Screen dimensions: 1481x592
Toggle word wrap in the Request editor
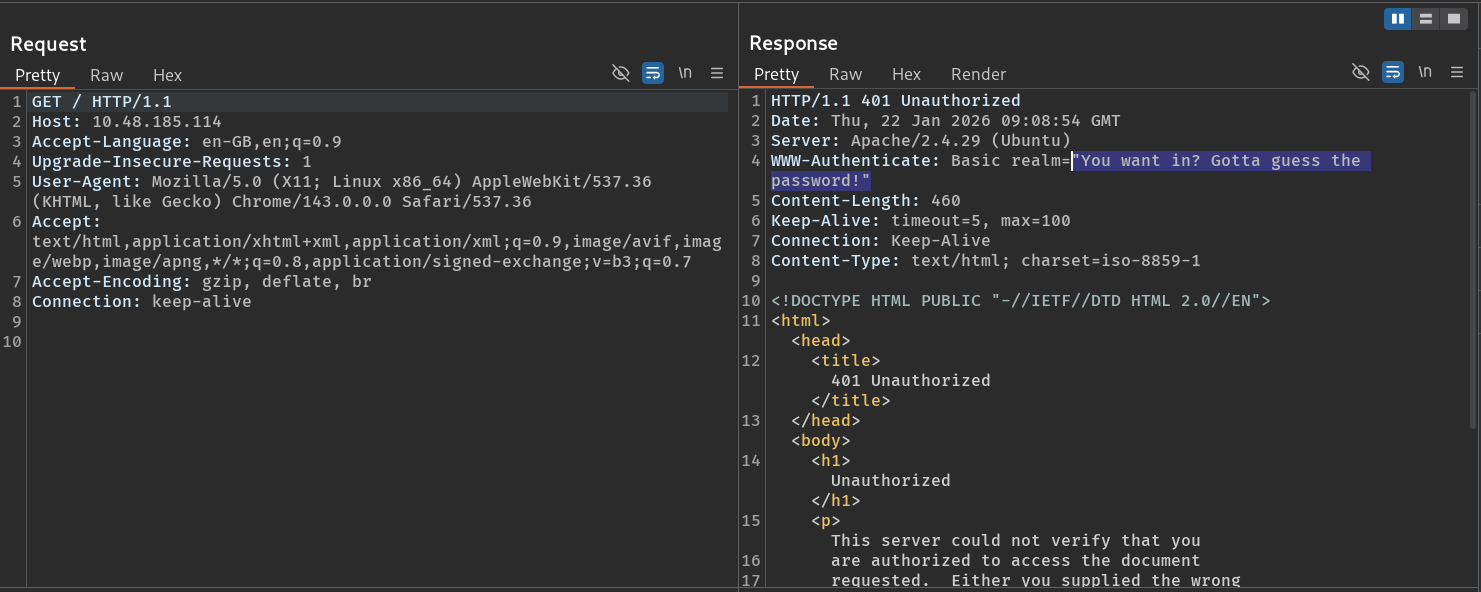pyautogui.click(x=653, y=73)
